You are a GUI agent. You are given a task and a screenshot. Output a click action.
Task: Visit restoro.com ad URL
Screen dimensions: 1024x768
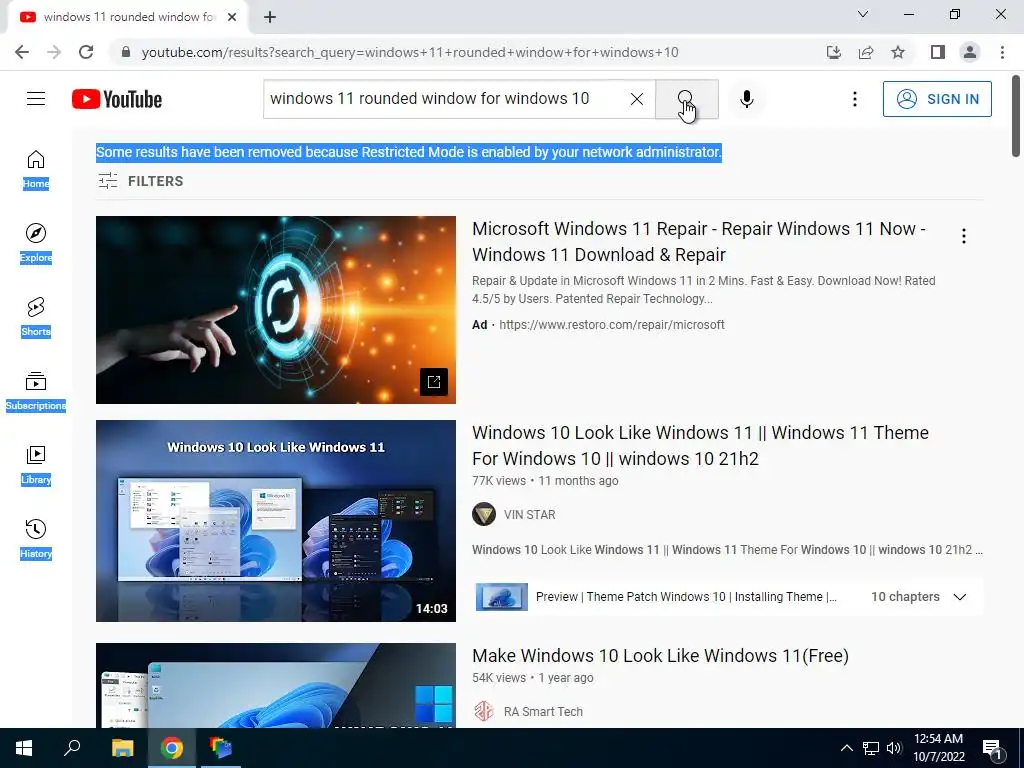[x=611, y=325]
